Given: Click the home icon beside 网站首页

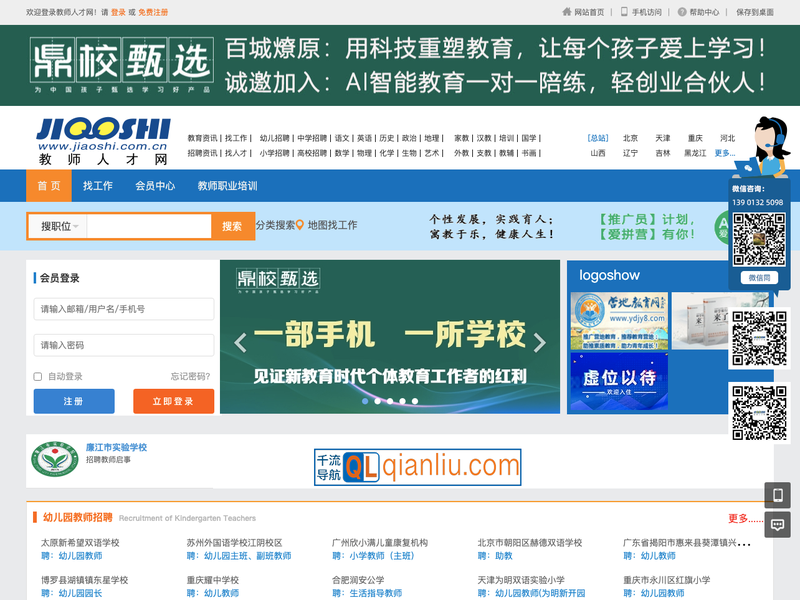Looking at the screenshot, I should tap(567, 12).
